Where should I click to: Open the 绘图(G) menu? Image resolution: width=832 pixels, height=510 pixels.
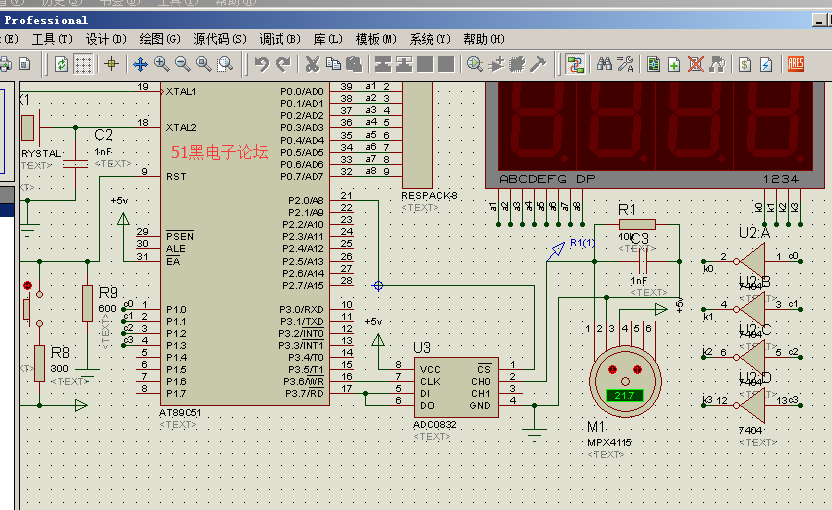(160, 39)
